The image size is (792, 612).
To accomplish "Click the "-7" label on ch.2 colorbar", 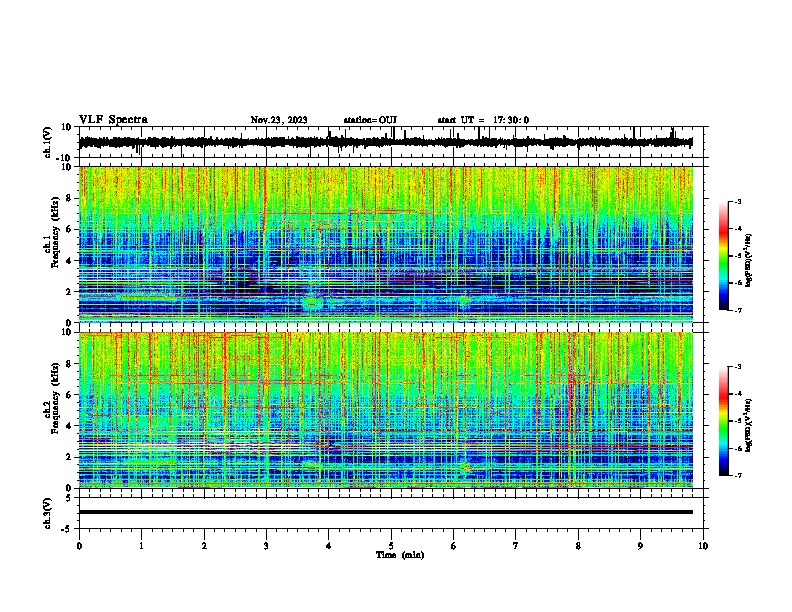I will (x=737, y=475).
